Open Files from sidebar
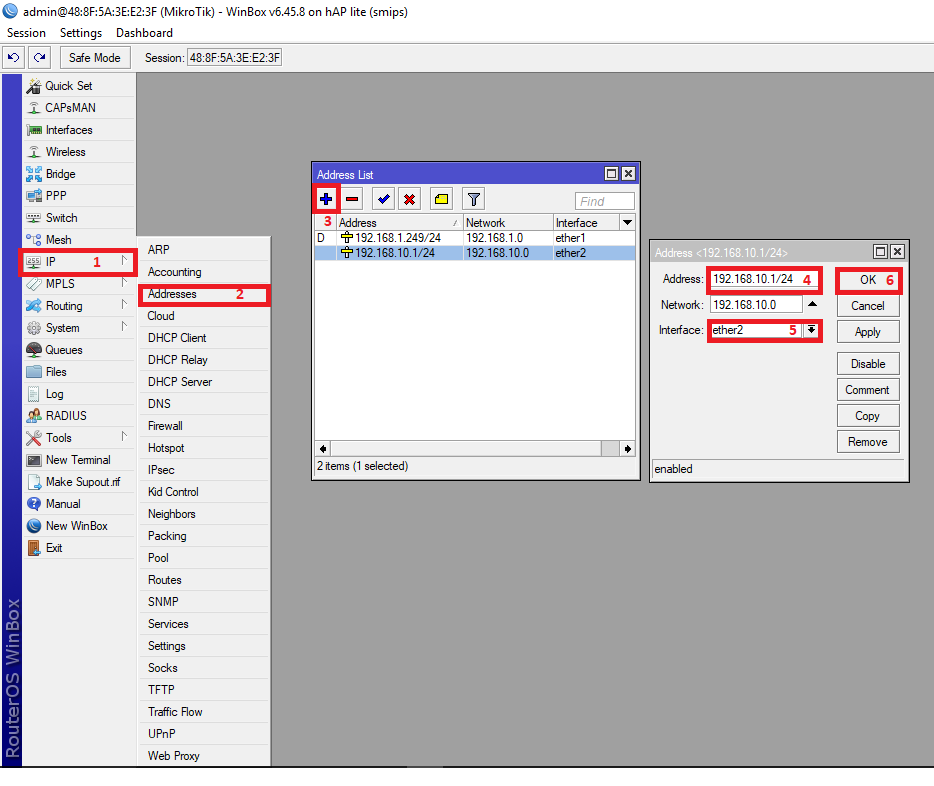The image size is (934, 786). click(79, 372)
